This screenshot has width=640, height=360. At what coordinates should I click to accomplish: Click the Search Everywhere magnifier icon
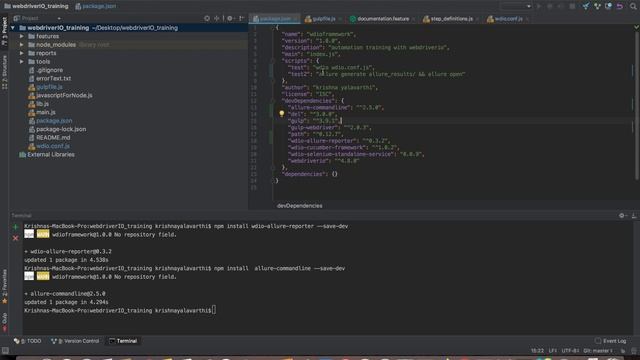(633, 6)
